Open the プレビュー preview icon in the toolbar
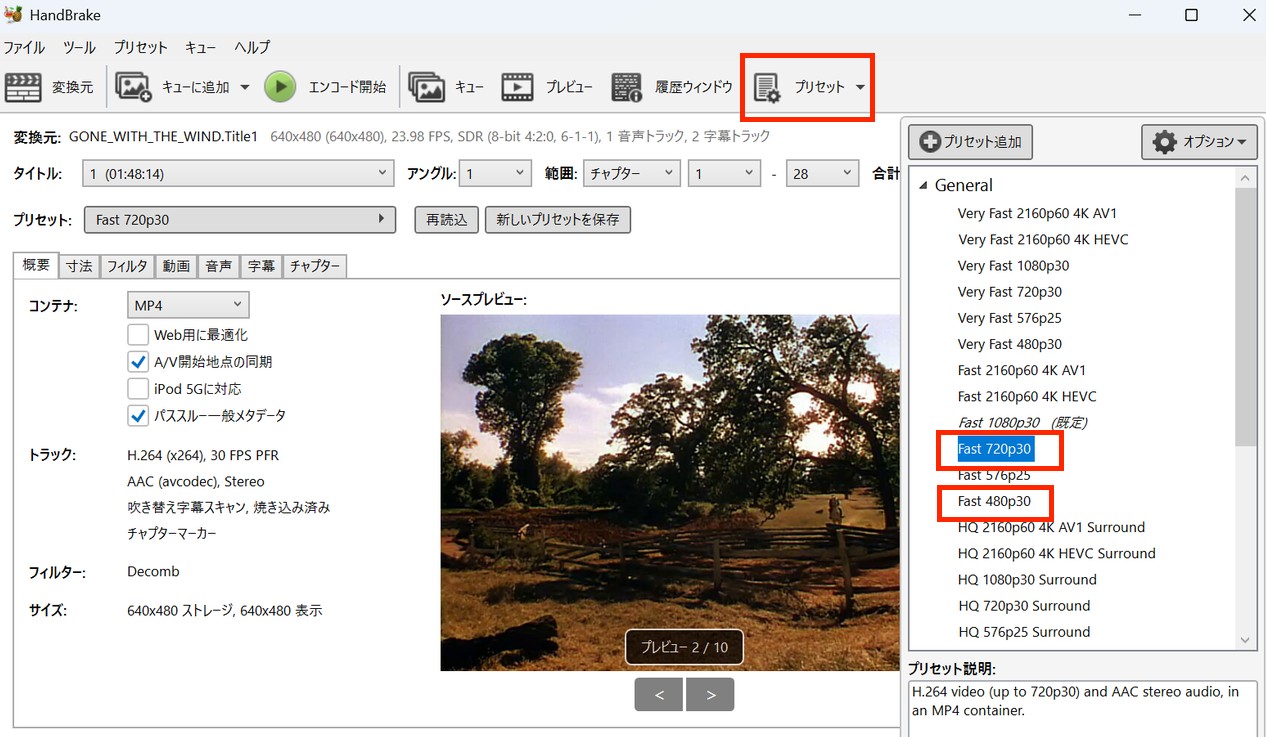The image size is (1266, 737). coord(518,87)
